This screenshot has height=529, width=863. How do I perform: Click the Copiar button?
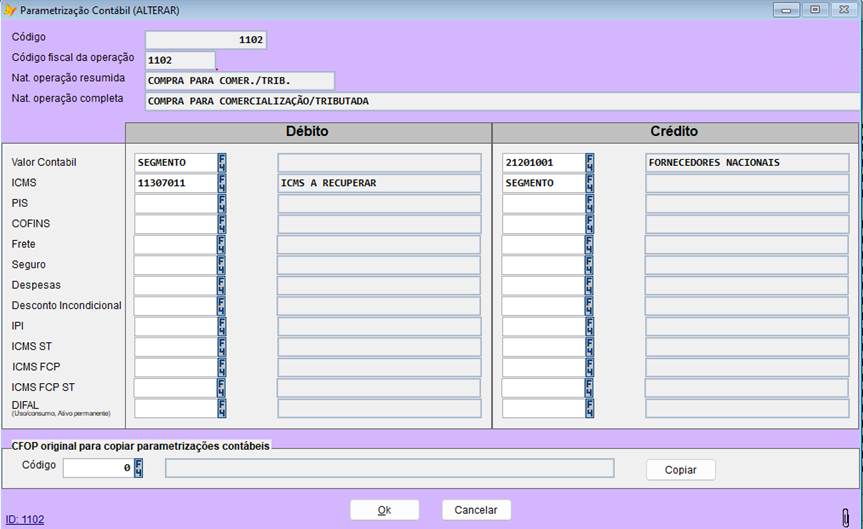pos(680,470)
